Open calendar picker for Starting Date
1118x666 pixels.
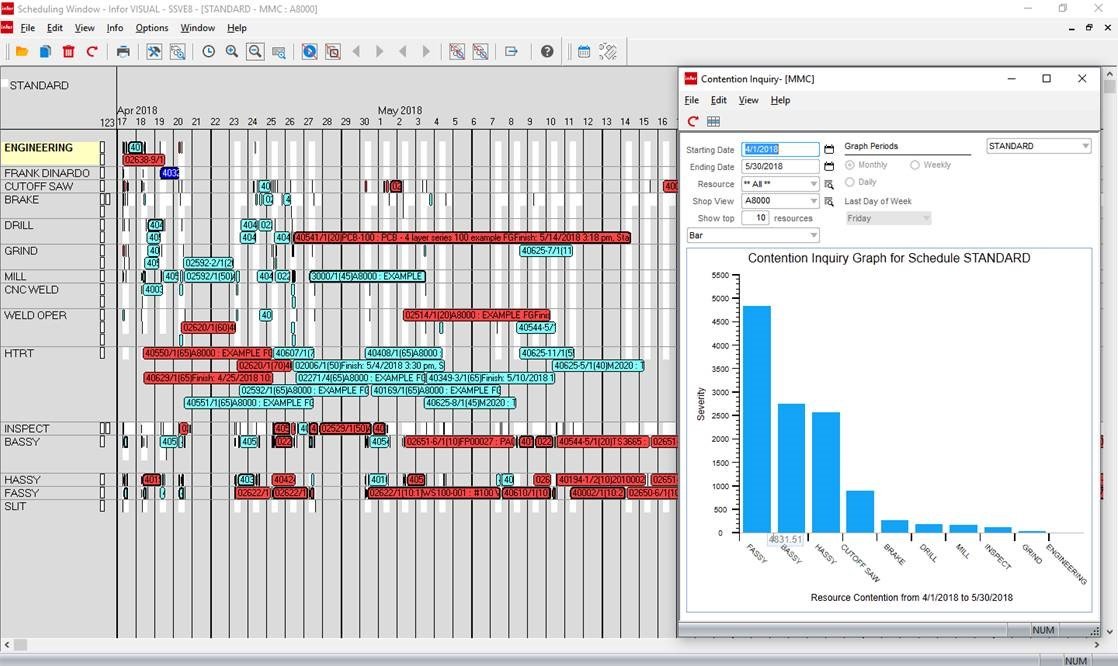[x=829, y=149]
